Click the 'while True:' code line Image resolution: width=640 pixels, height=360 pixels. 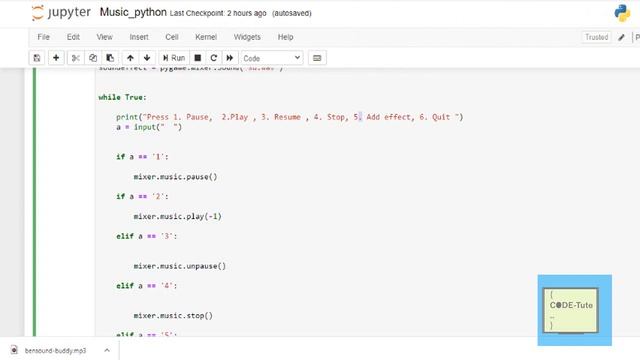pos(122,97)
